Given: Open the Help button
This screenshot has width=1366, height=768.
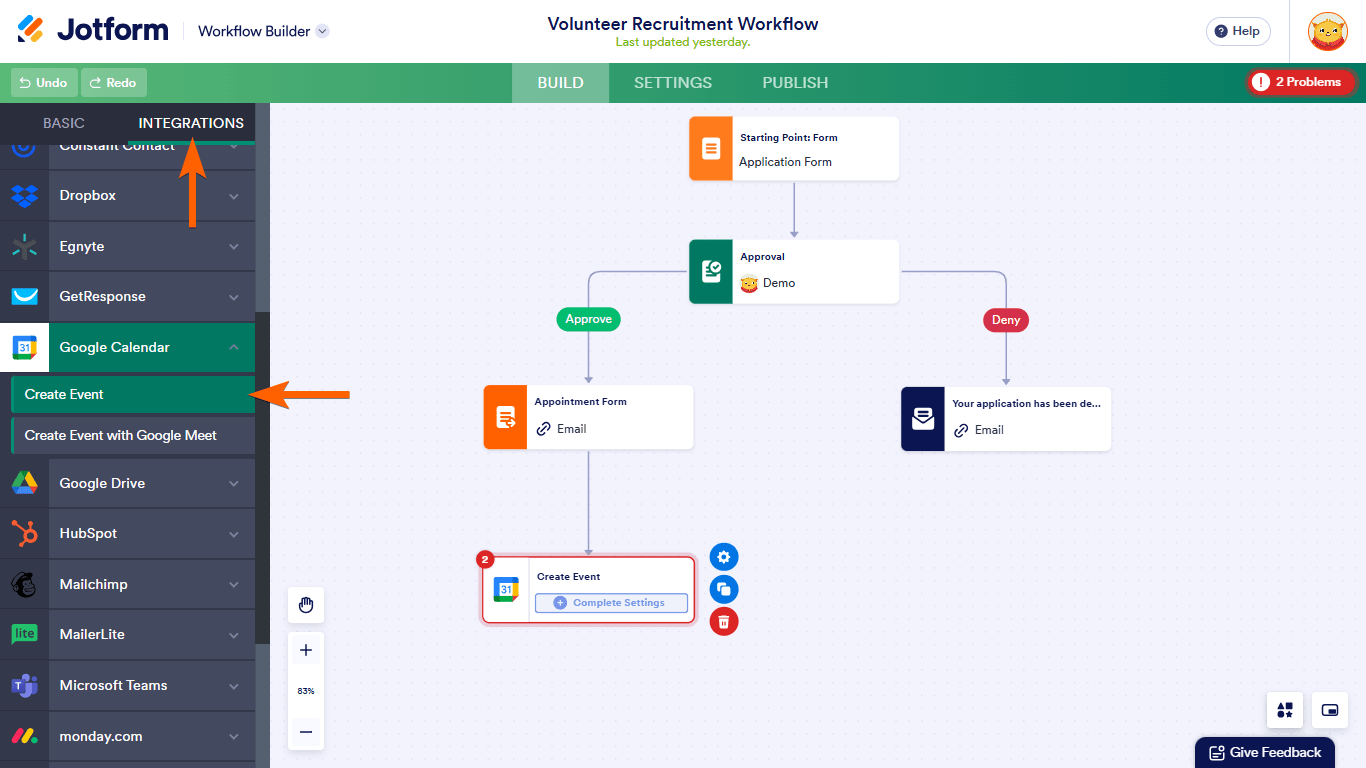Looking at the screenshot, I should pos(1238,31).
